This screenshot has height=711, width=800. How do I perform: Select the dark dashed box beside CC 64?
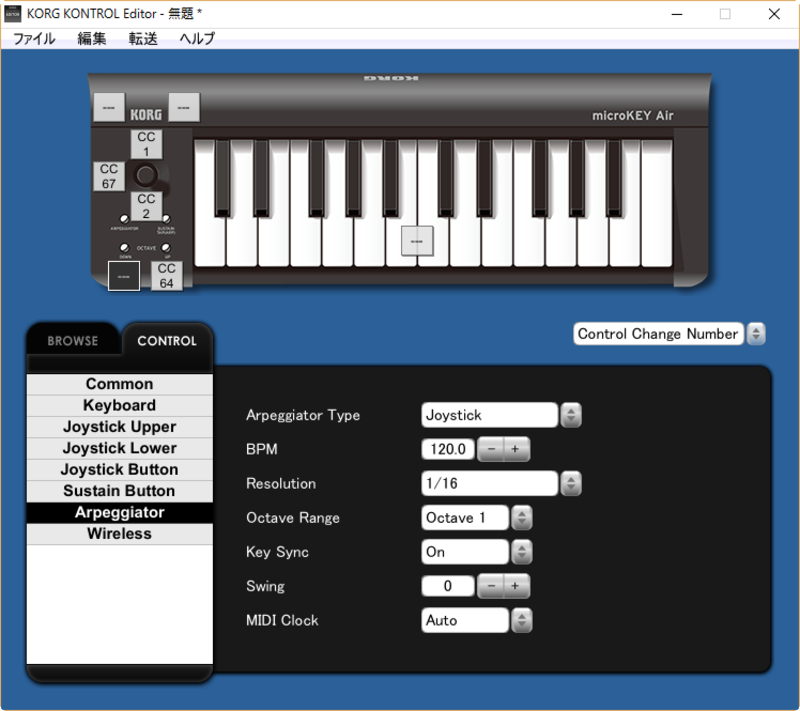coord(124,276)
